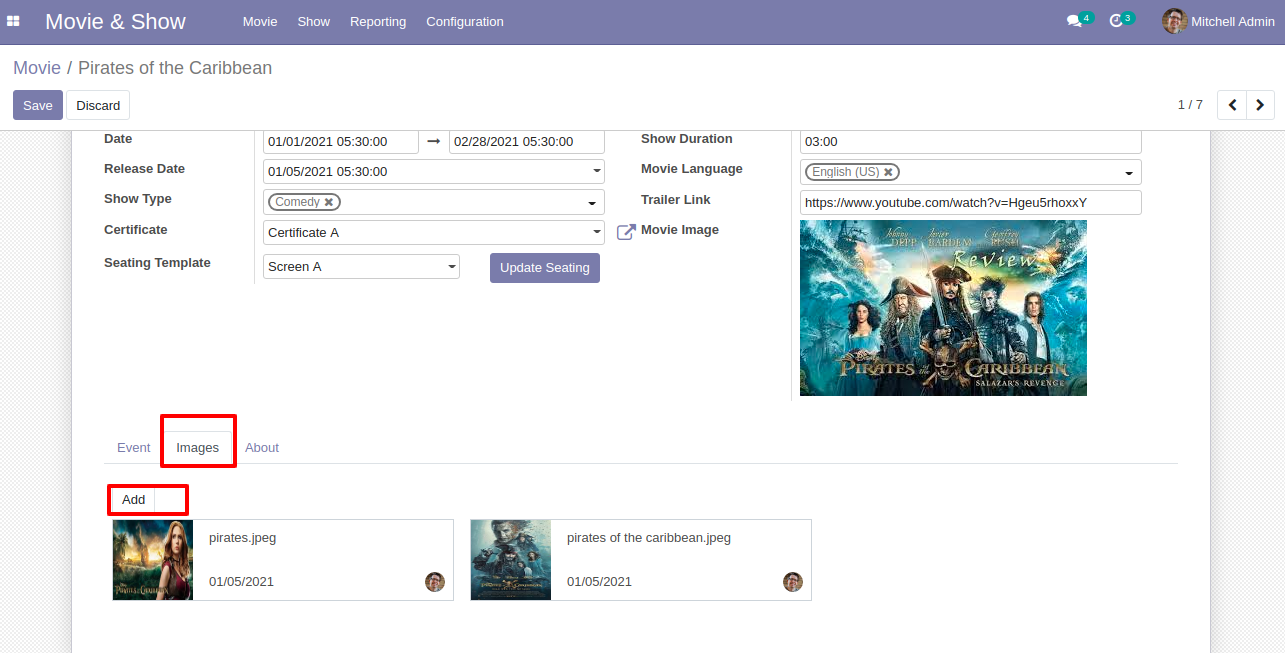This screenshot has height=653, width=1285.
Task: Open the Certificate dropdown
Action: [x=434, y=233]
